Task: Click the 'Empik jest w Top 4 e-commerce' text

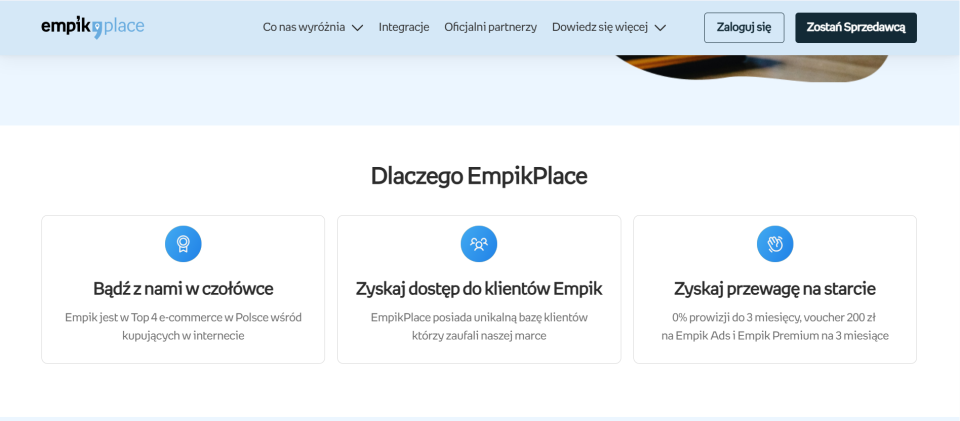Action: (183, 326)
